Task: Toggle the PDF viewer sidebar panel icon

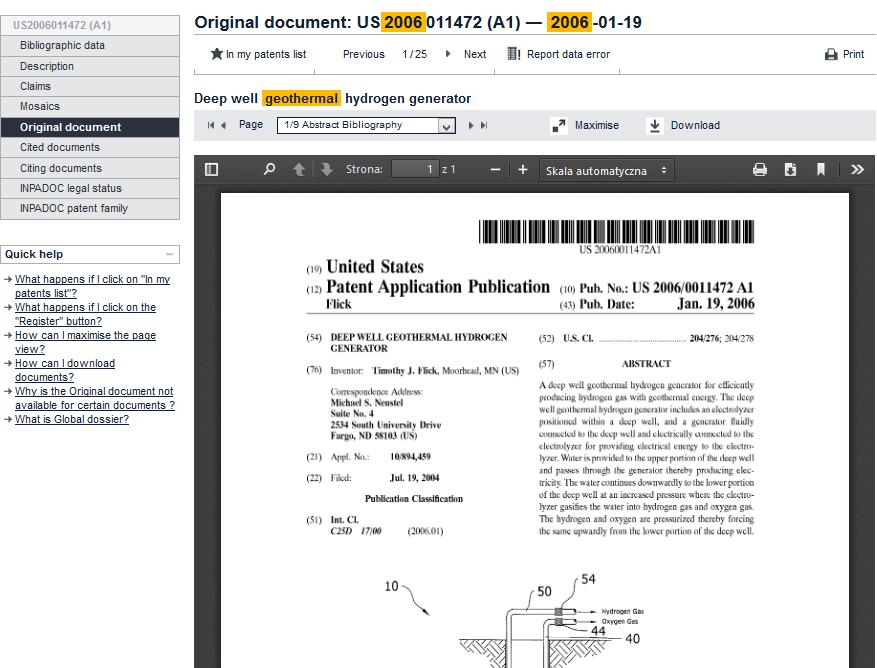Action: [x=211, y=169]
